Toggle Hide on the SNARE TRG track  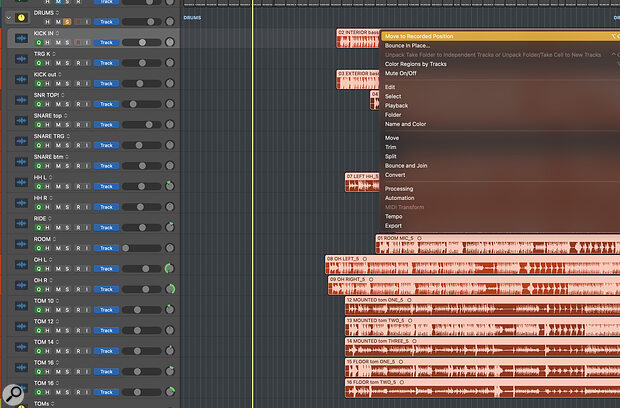coord(47,145)
